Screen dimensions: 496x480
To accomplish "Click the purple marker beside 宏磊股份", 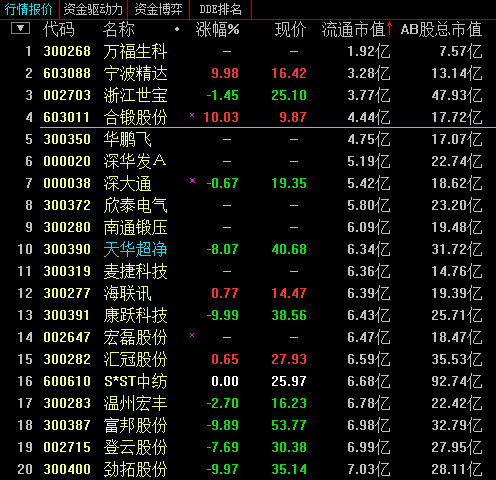I will coord(192,335).
